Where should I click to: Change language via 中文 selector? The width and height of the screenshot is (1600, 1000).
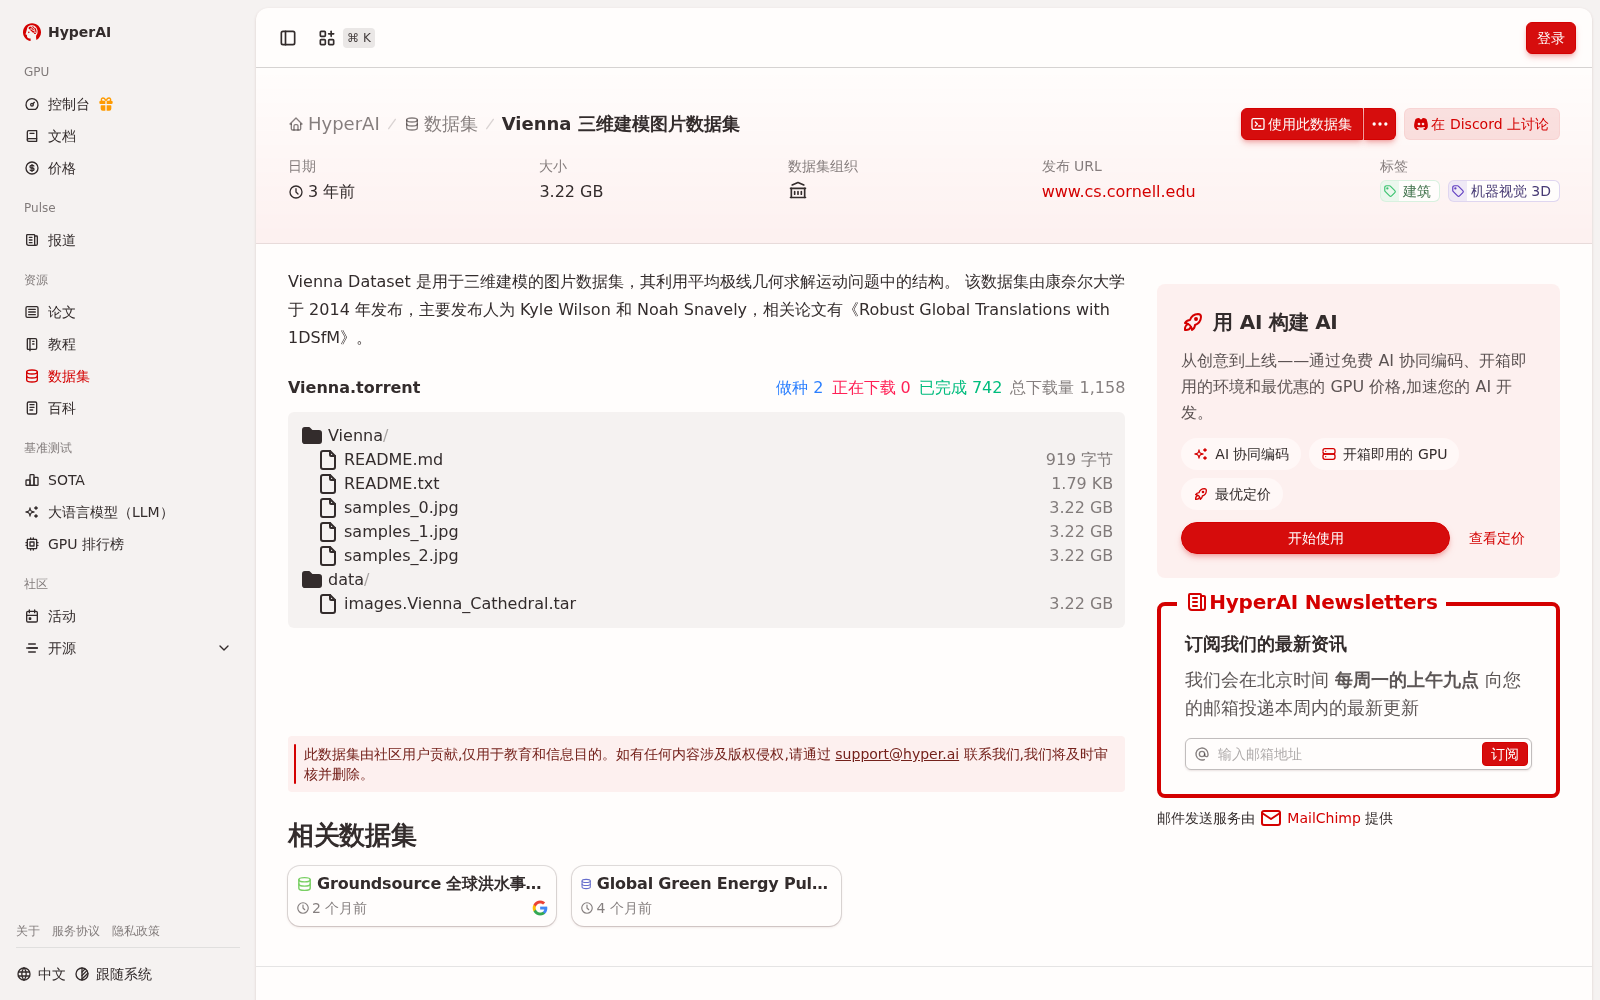tap(41, 974)
